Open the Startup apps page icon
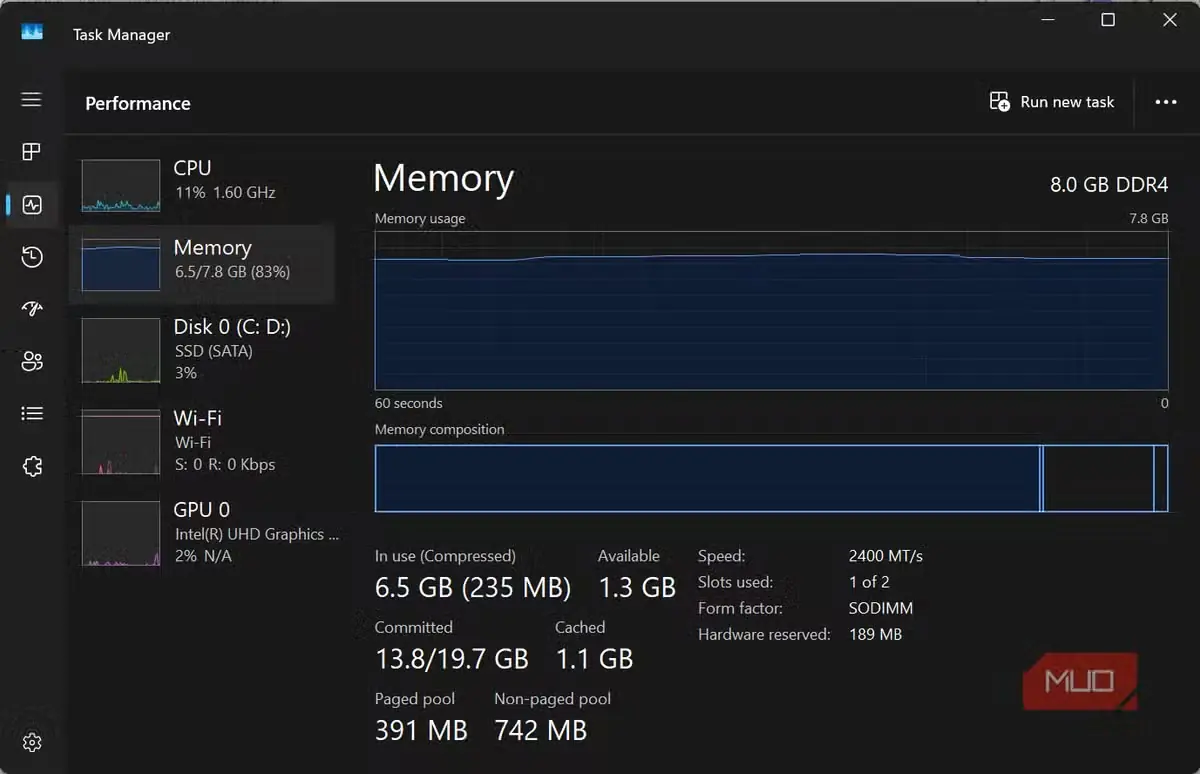The image size is (1200, 774). 32,309
